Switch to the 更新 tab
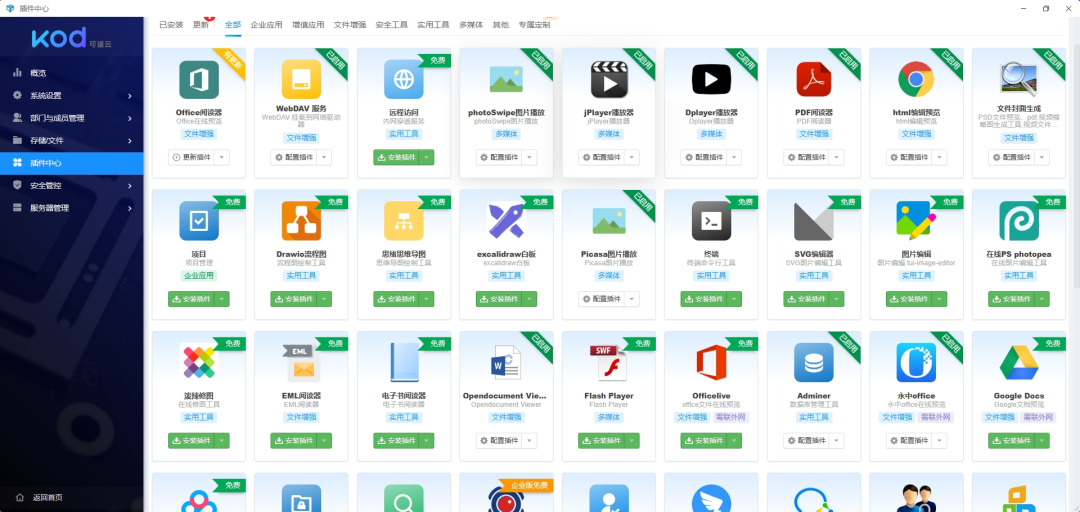Screen dimensions: 1080x512 point(200,25)
